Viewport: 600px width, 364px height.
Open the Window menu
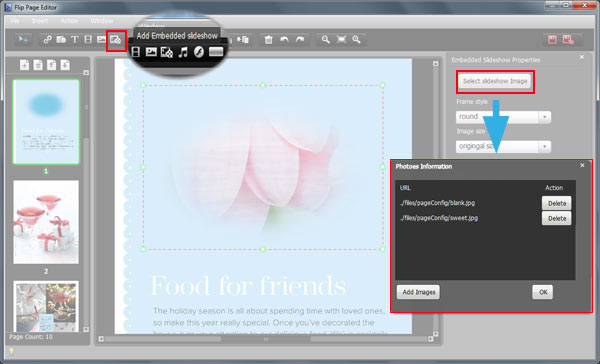102,21
